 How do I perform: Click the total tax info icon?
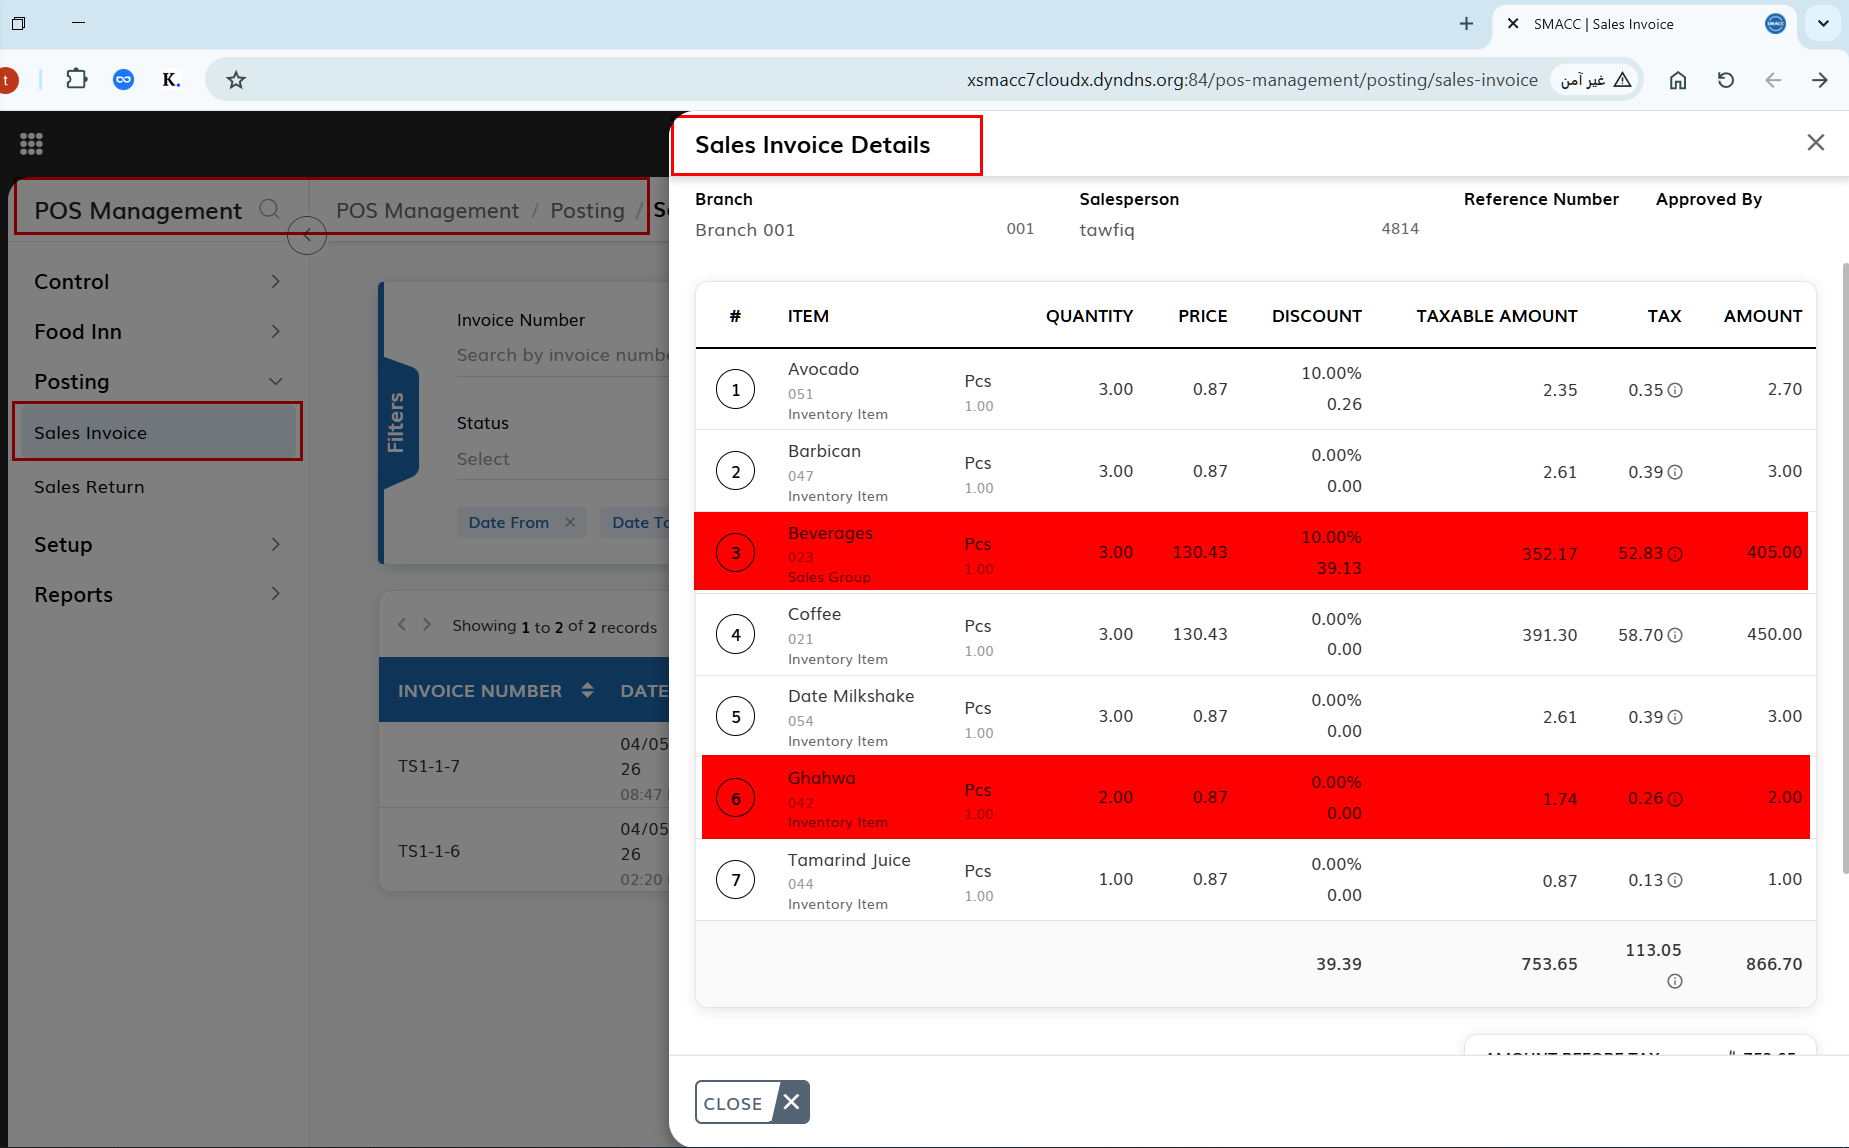coord(1675,981)
